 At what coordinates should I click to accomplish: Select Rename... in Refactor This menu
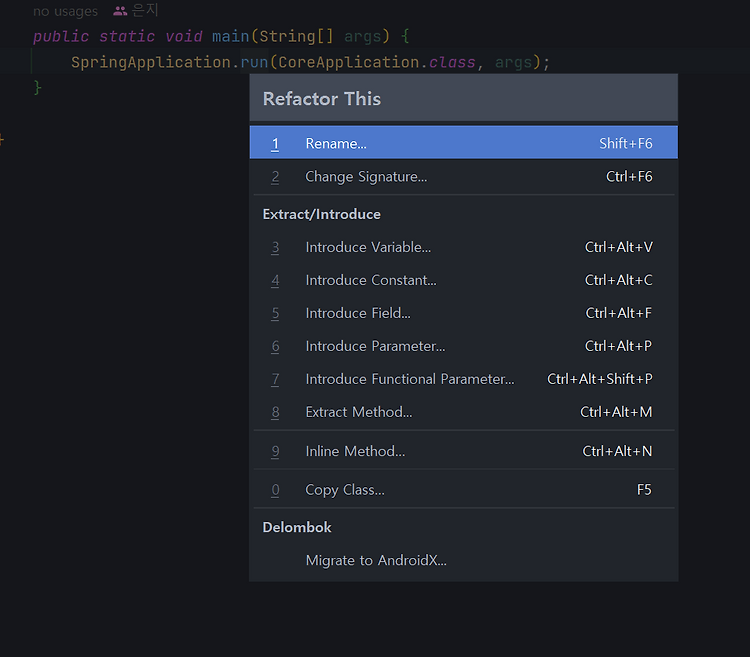(x=463, y=142)
